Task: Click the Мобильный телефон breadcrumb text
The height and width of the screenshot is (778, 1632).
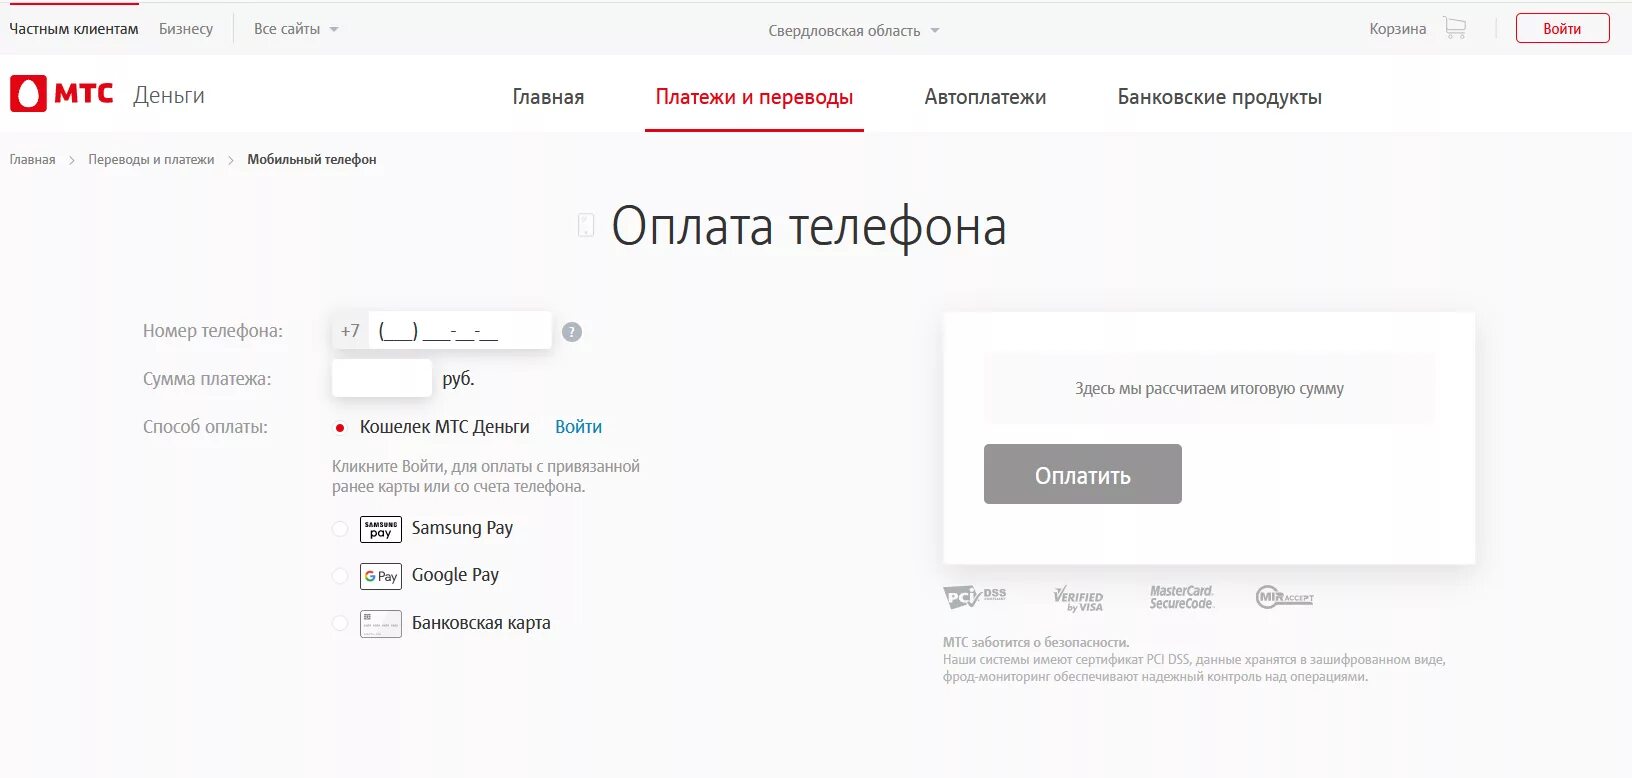Action: coord(312,159)
